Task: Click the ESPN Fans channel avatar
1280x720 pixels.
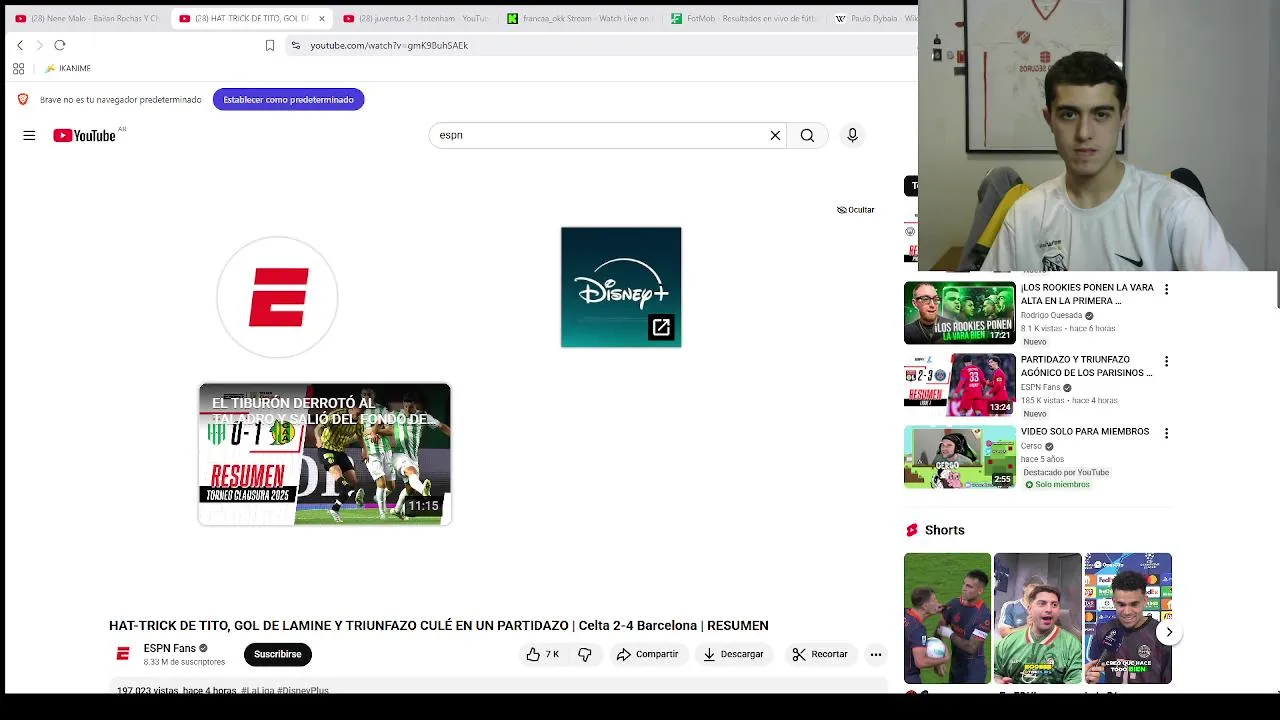Action: [123, 654]
